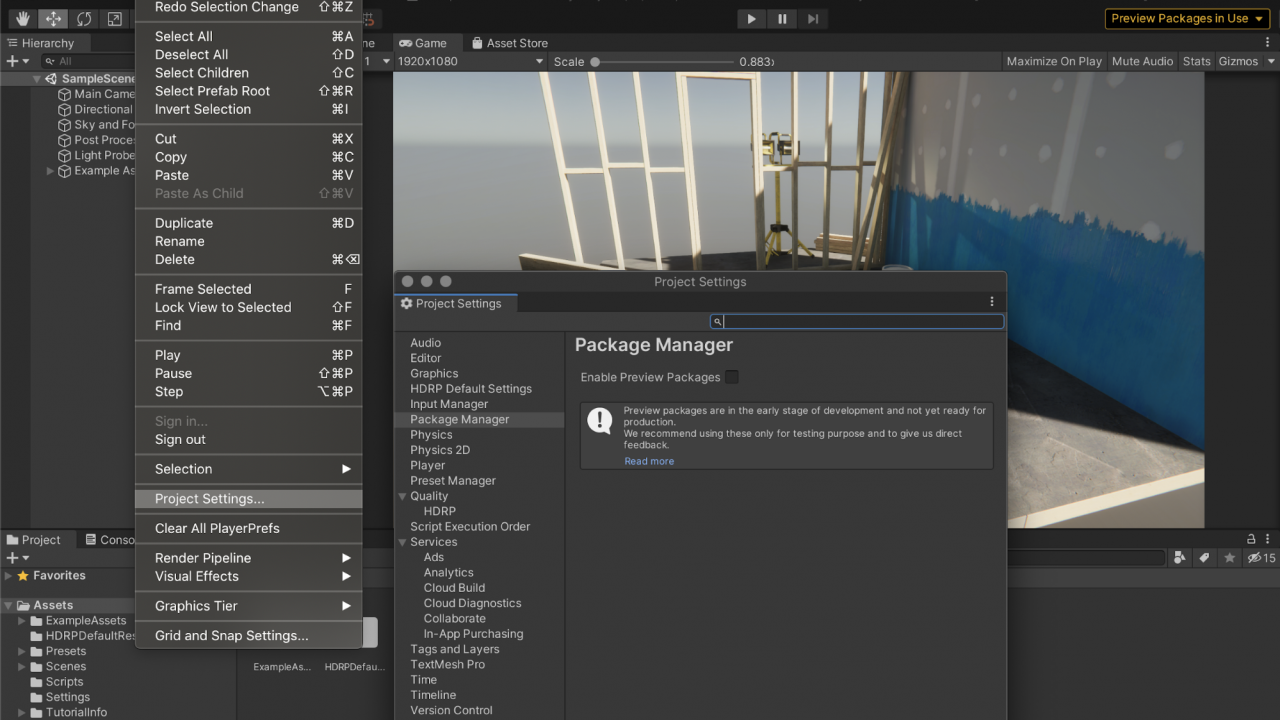Click the Read more link in Package Manager
This screenshot has height=720, width=1280.
tap(649, 461)
